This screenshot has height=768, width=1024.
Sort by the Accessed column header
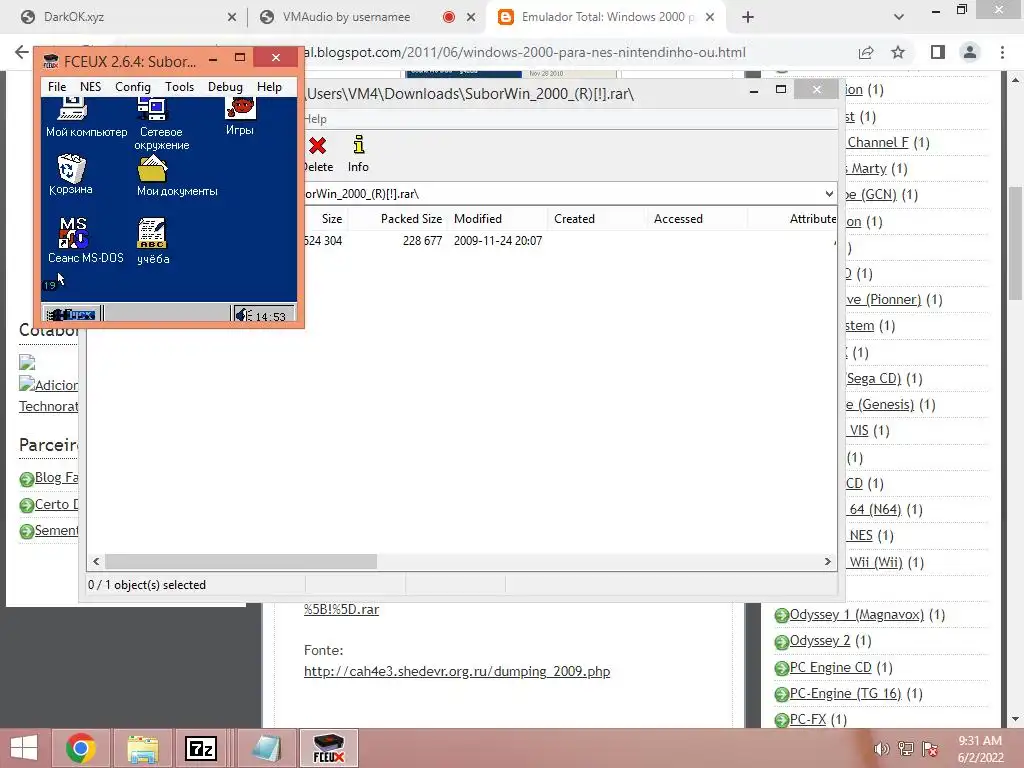(678, 219)
